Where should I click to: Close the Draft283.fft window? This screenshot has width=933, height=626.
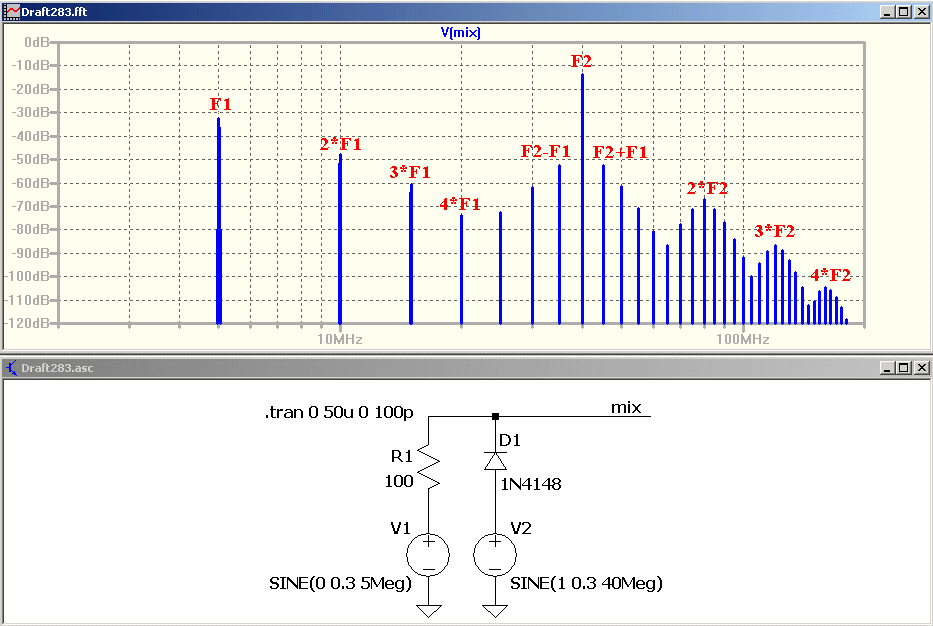[921, 11]
